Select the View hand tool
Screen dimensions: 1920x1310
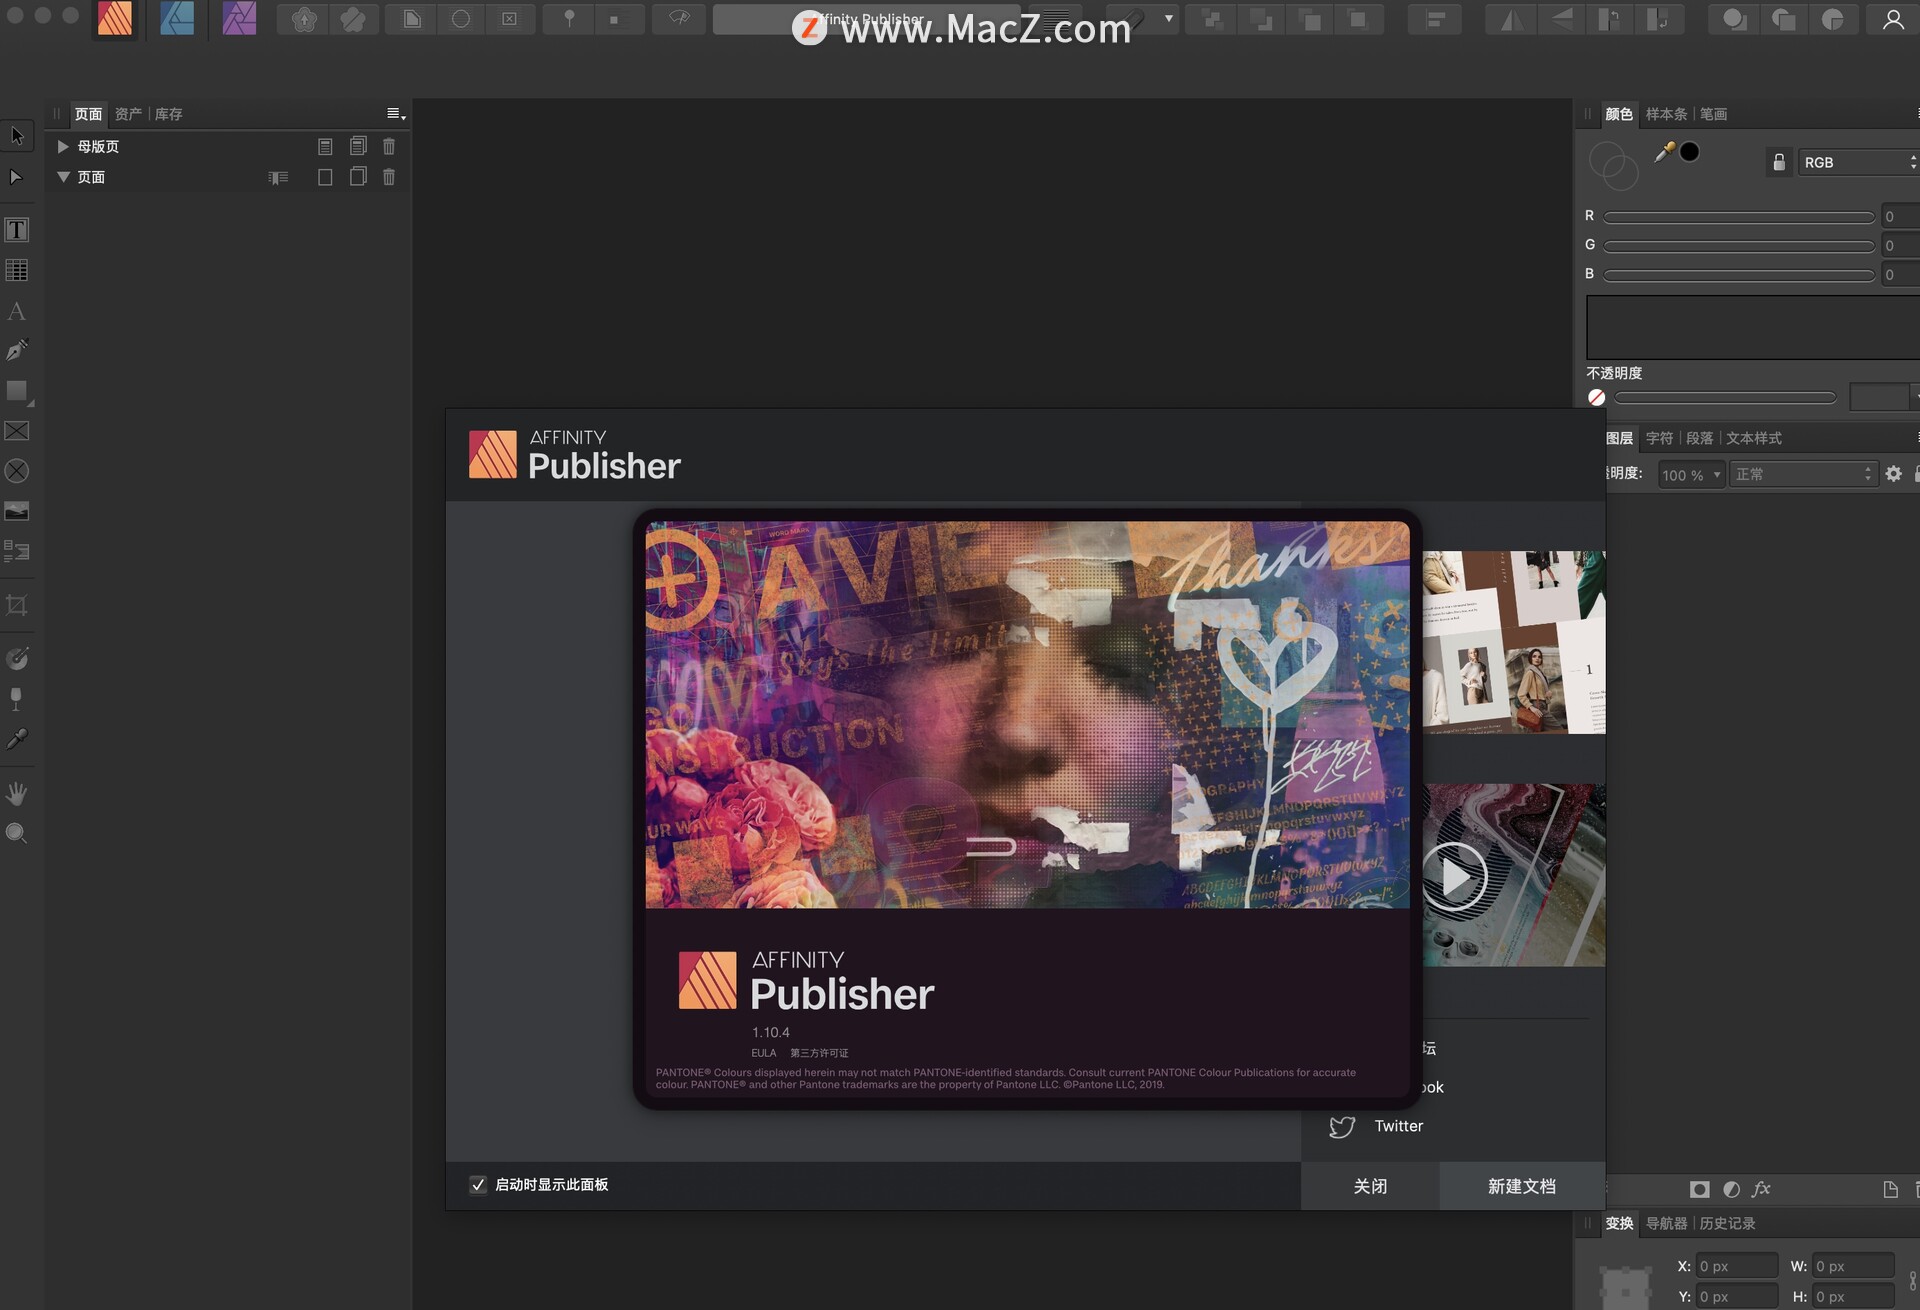(17, 794)
